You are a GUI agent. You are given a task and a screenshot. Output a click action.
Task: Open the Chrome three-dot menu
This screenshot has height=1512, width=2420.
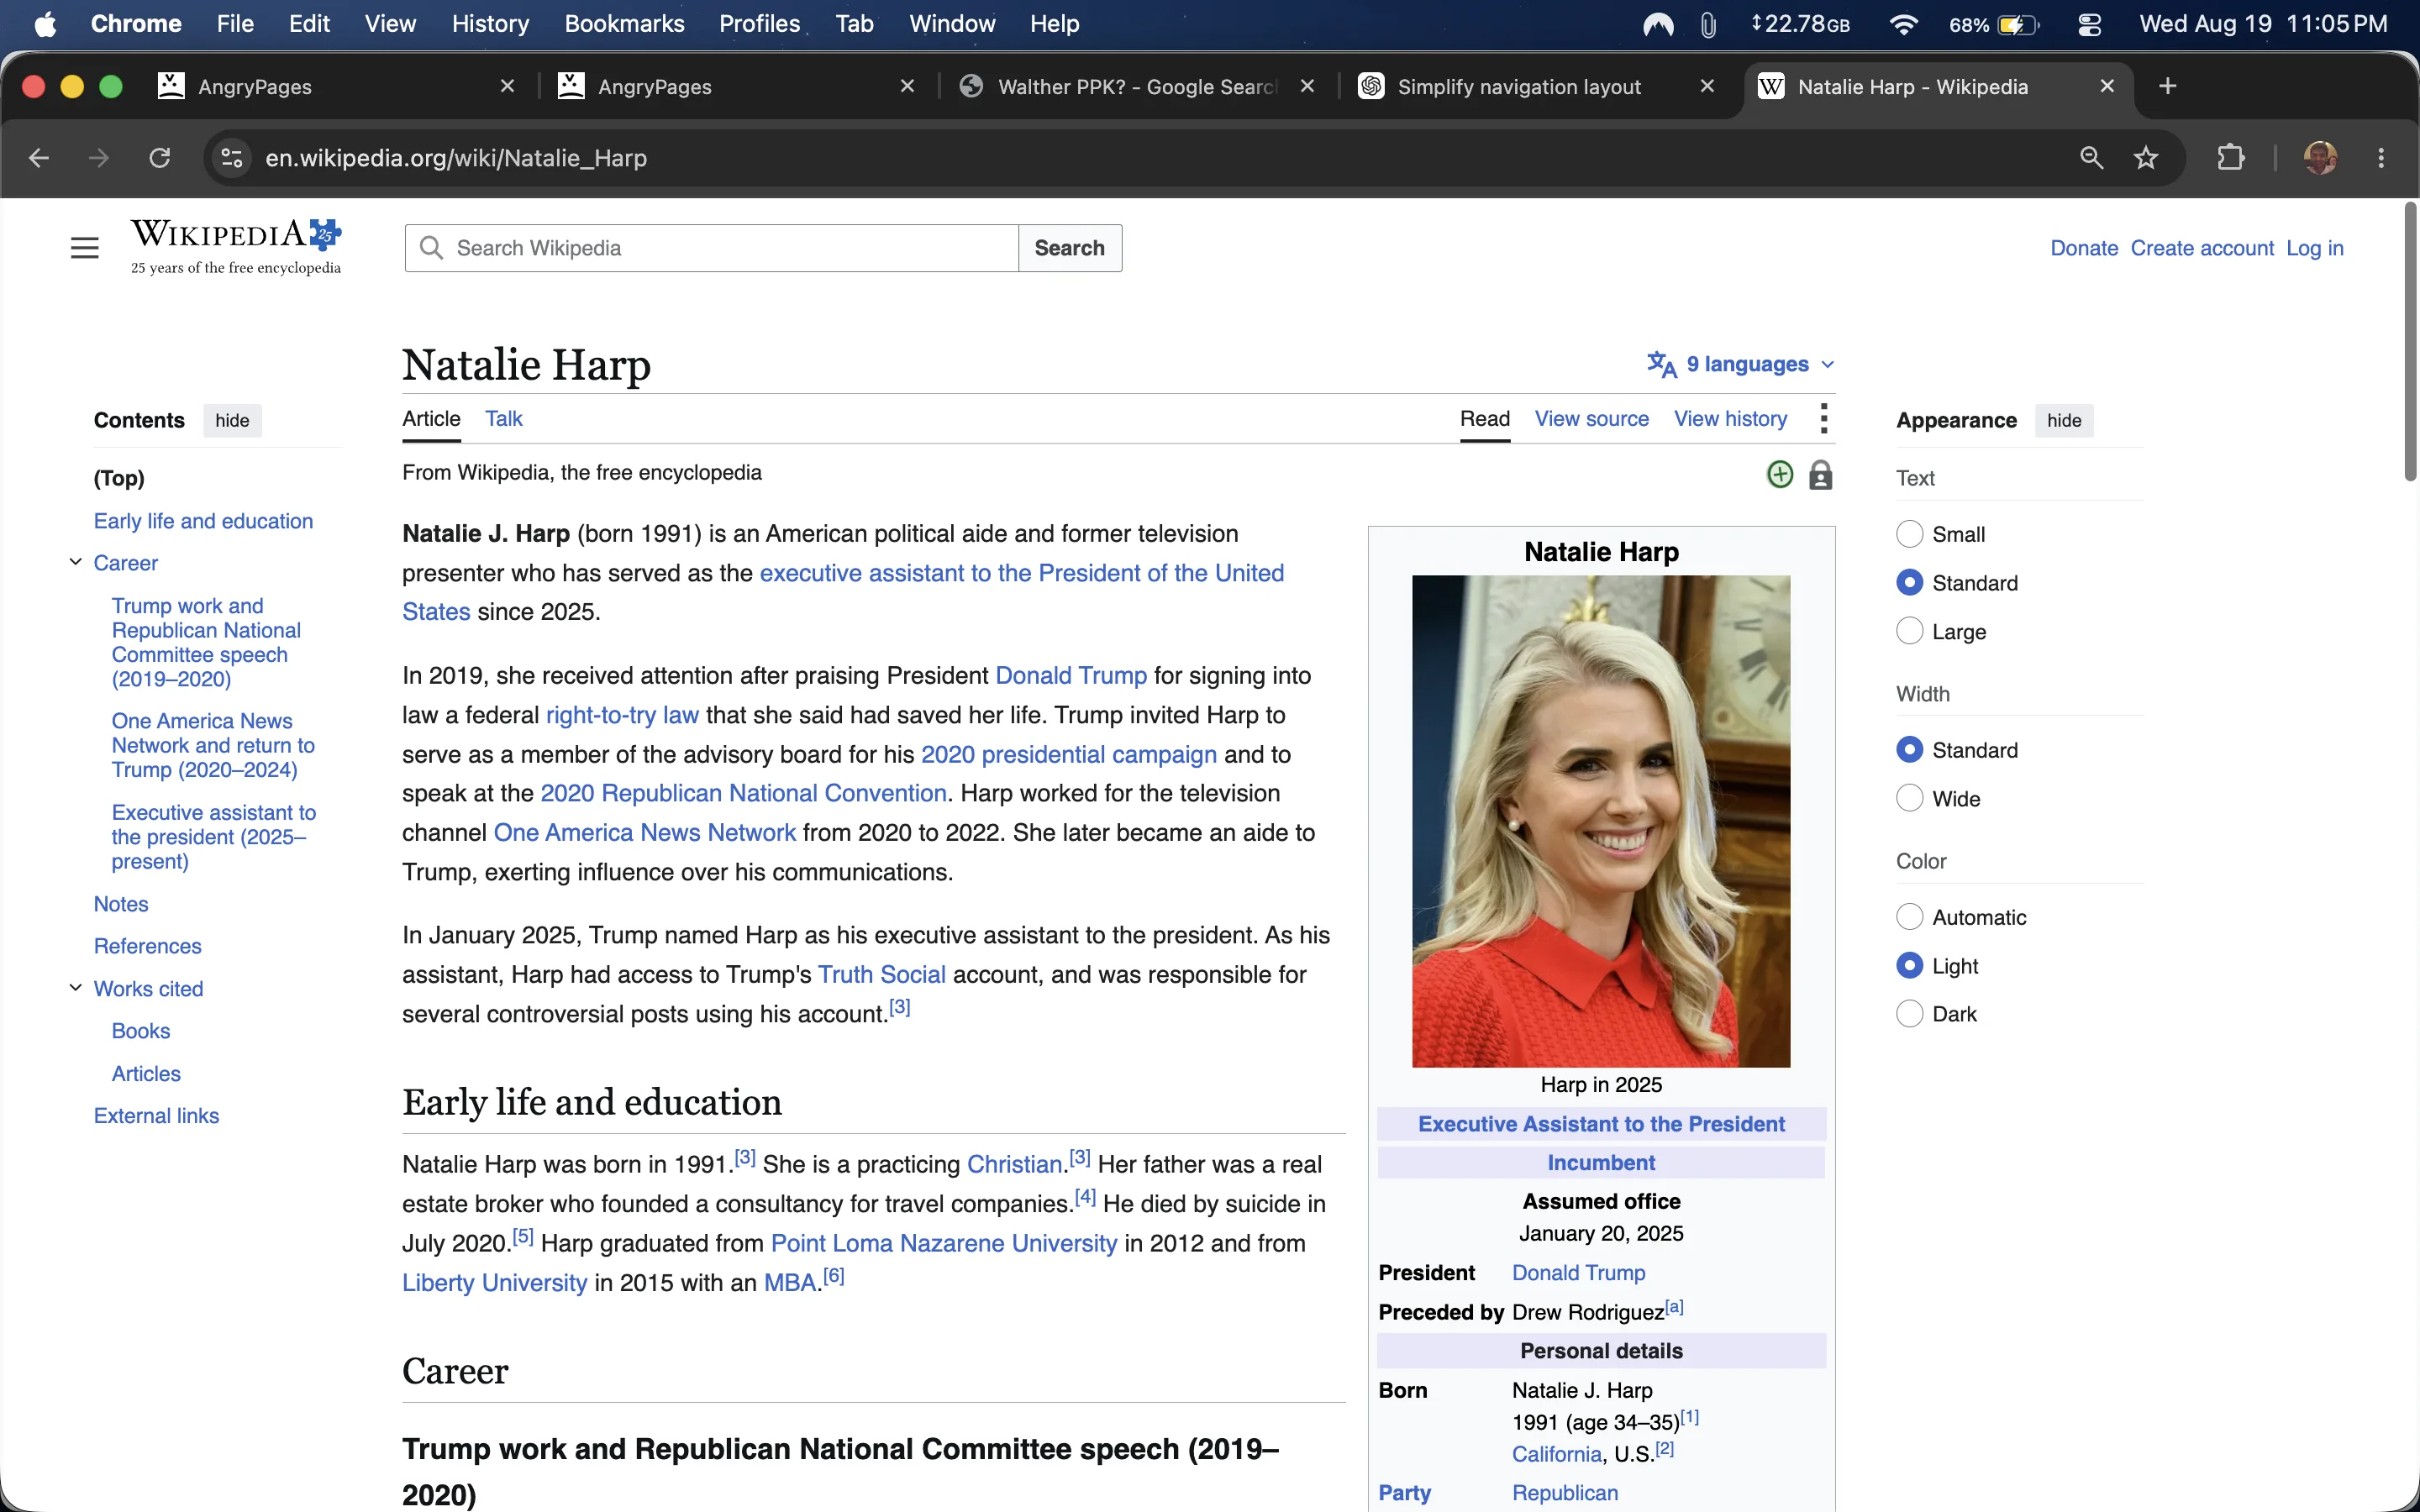[x=2381, y=158]
